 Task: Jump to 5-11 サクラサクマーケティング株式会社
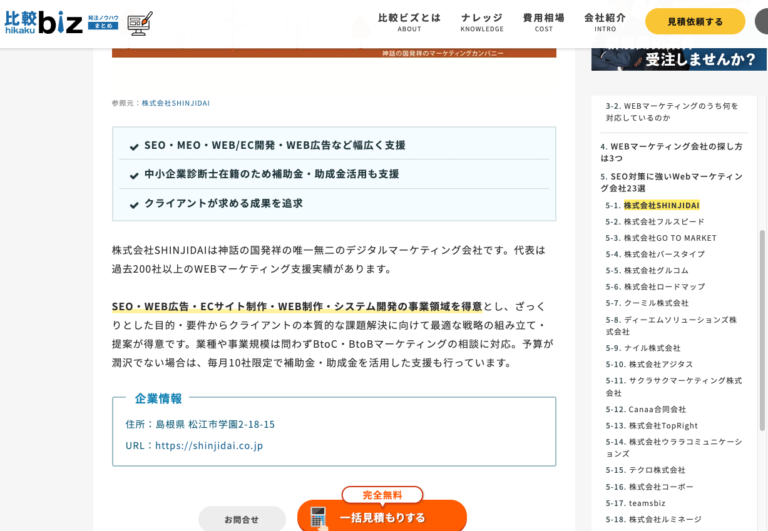[673, 386]
